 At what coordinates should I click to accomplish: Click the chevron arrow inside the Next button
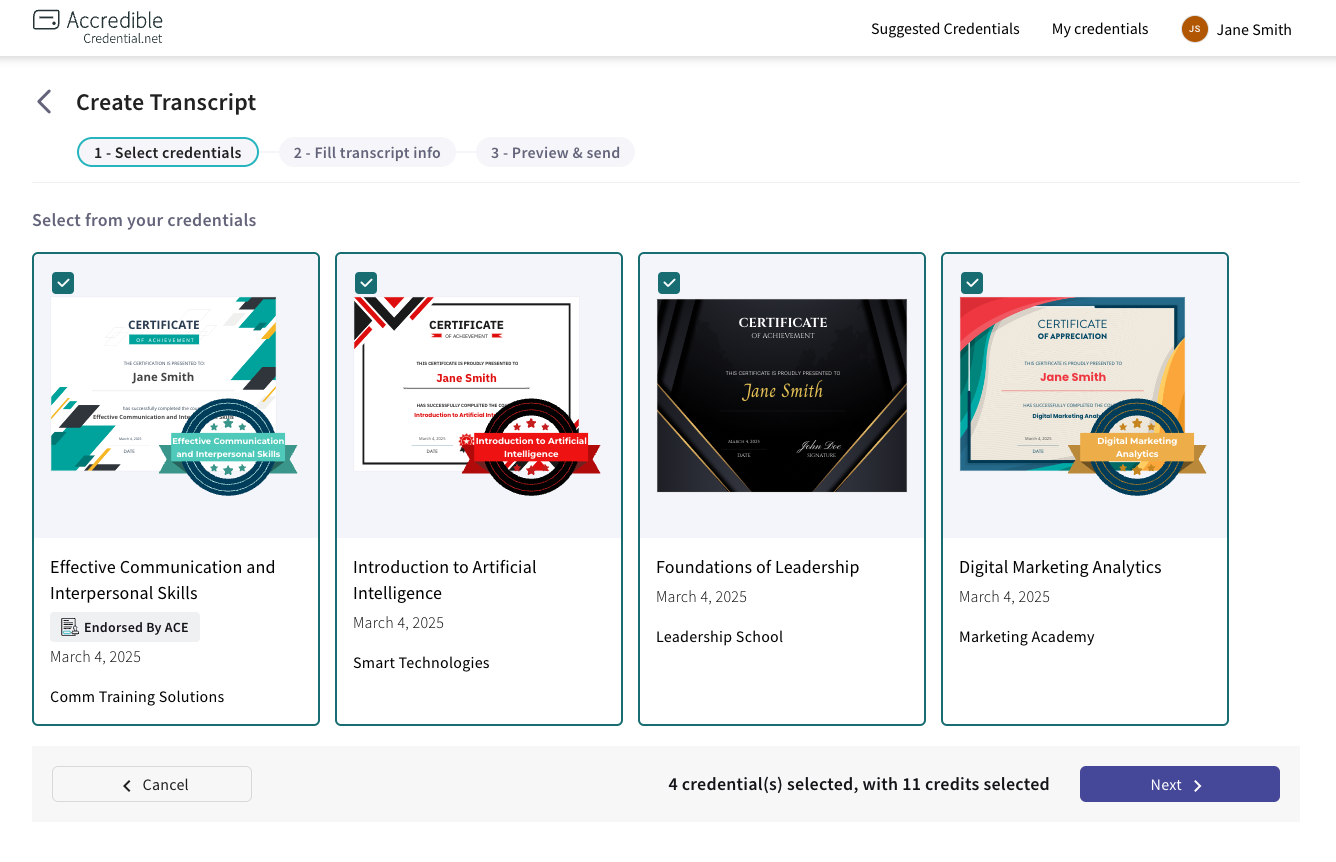(x=1198, y=785)
